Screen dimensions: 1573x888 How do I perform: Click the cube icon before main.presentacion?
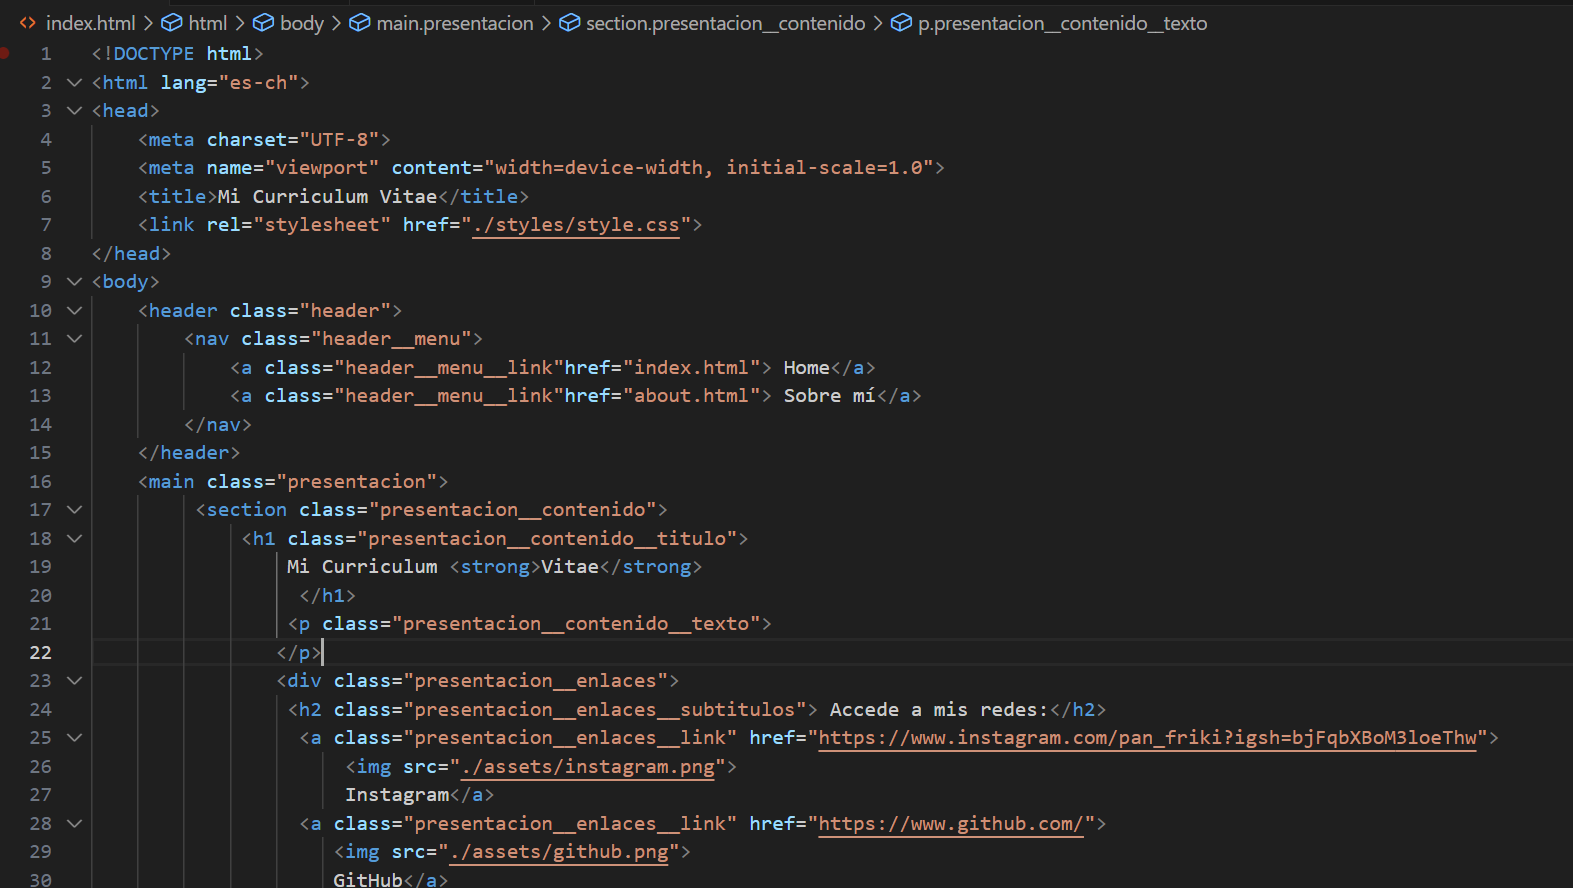point(360,23)
